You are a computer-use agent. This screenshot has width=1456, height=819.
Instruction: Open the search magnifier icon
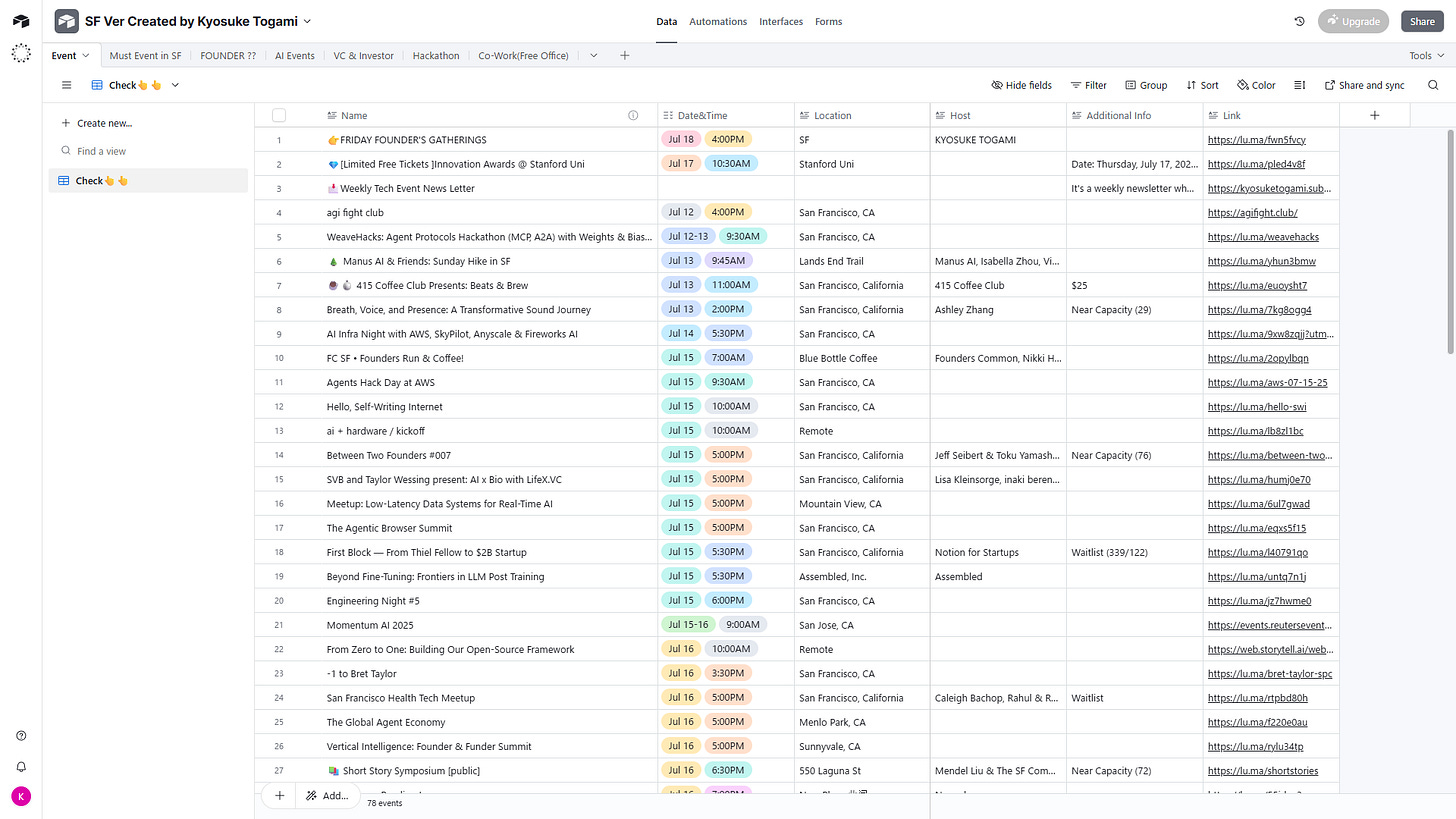(x=1433, y=85)
